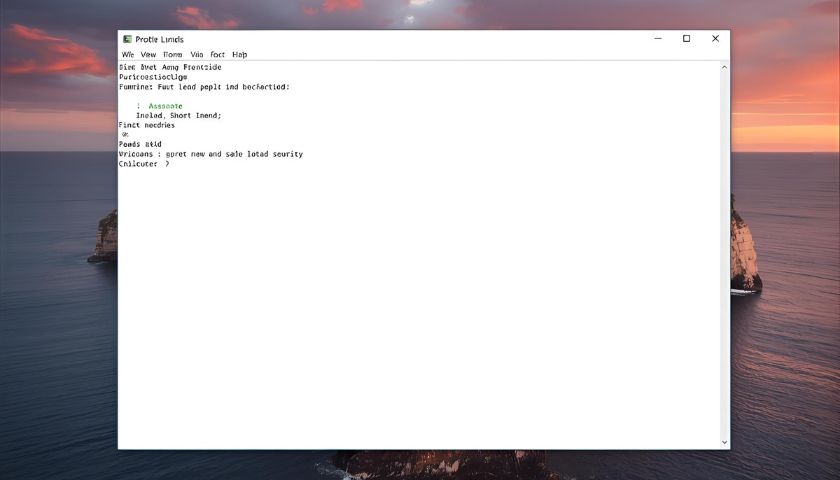Image resolution: width=840 pixels, height=480 pixels.
Task: Open the Wle menu
Action: (128, 55)
